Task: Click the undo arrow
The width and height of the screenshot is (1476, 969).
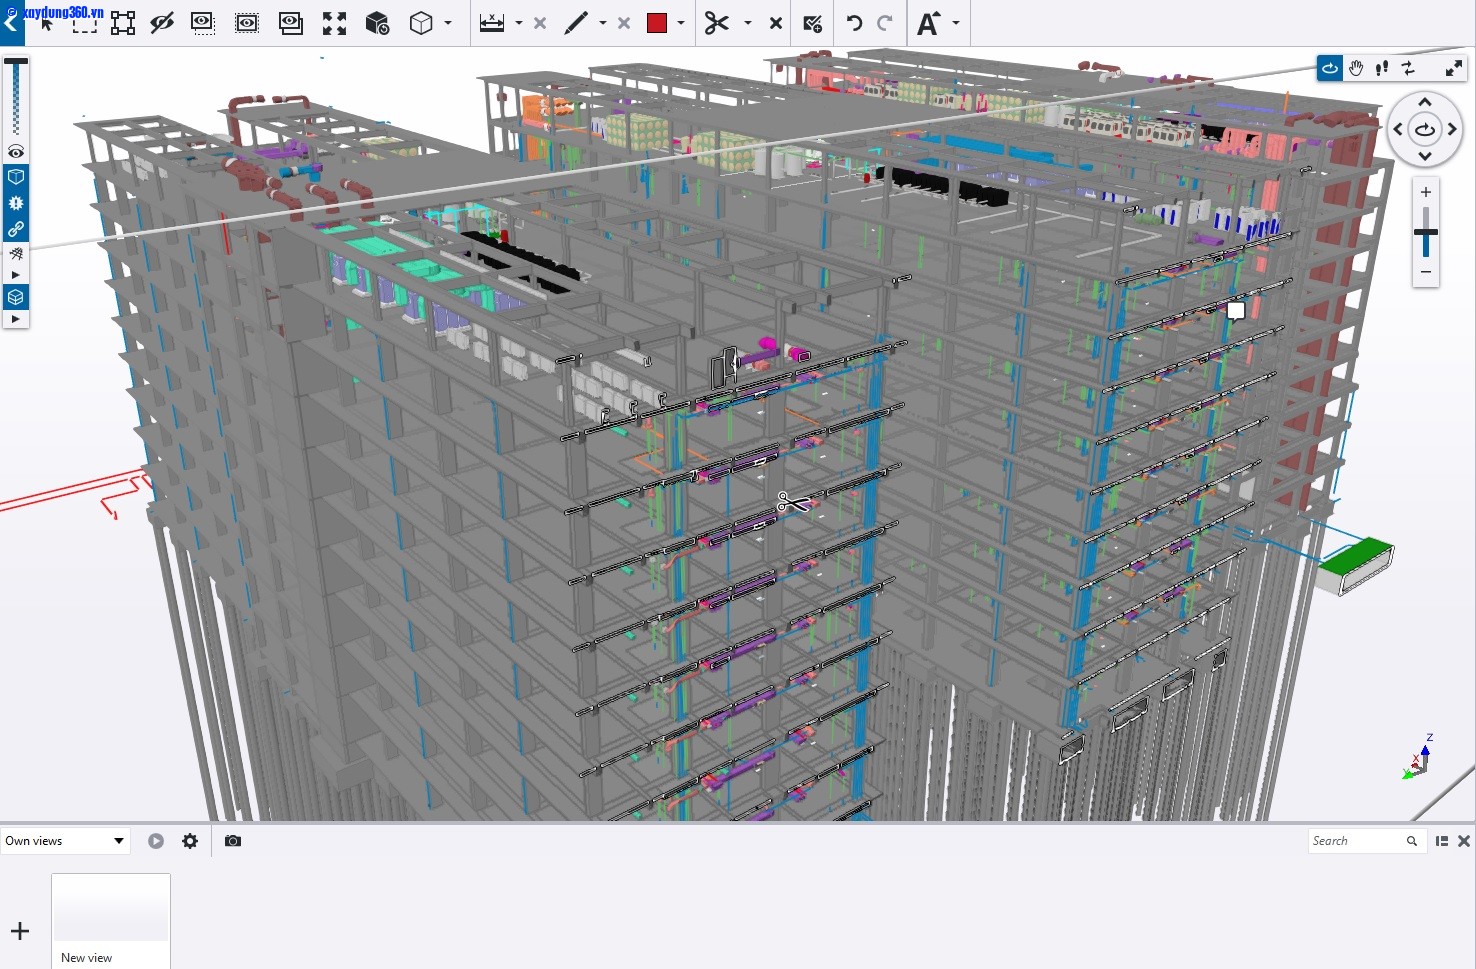Action: pos(854,23)
